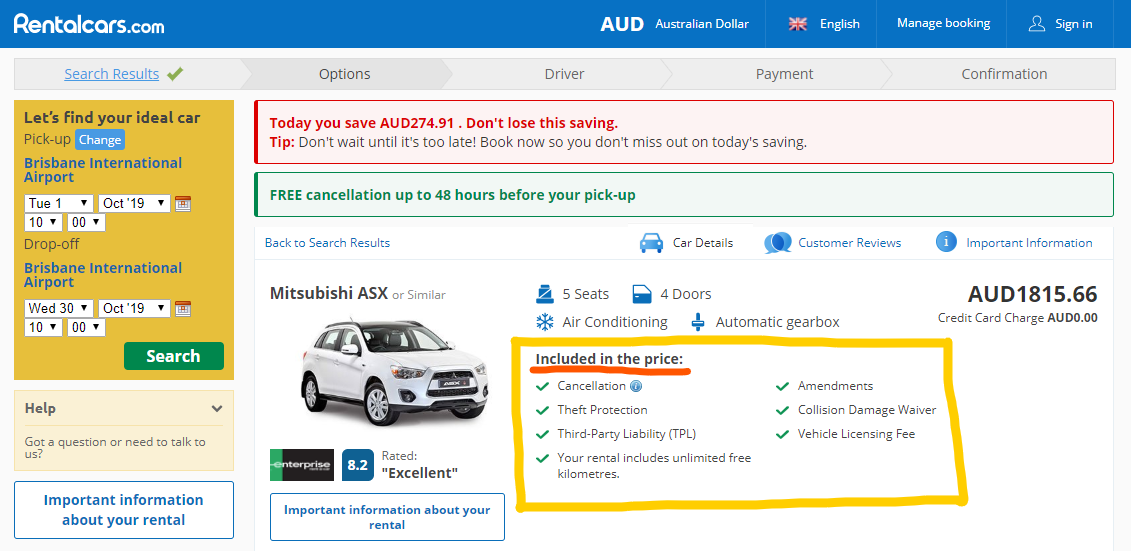This screenshot has height=551, width=1131.
Task: Click Important information button under the car
Action: tap(387, 517)
